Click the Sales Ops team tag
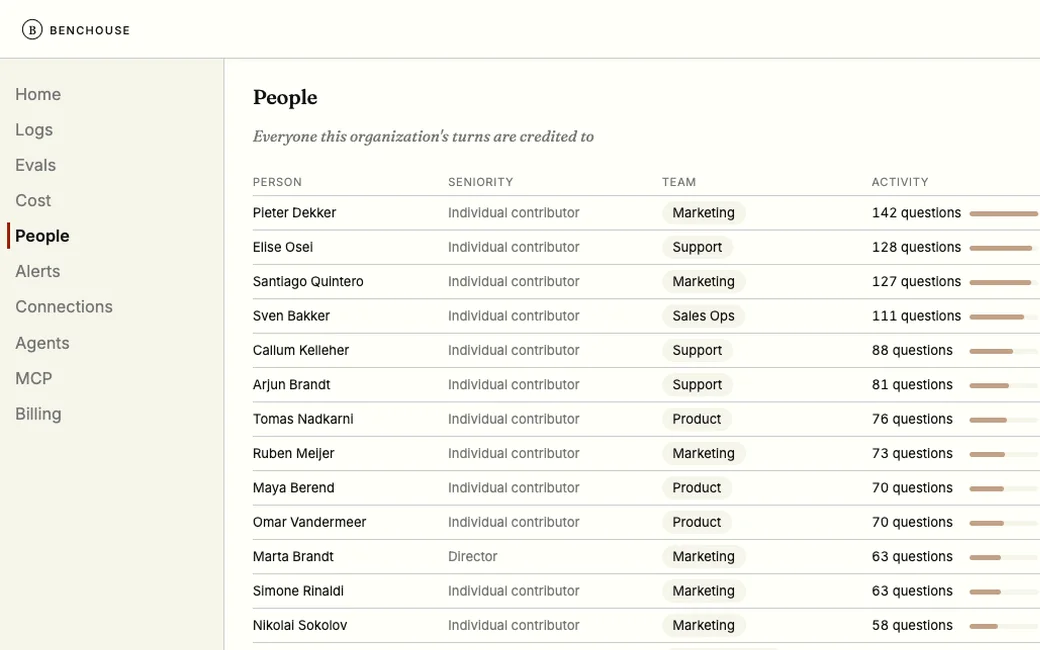This screenshot has height=650, width=1040. [x=704, y=316]
